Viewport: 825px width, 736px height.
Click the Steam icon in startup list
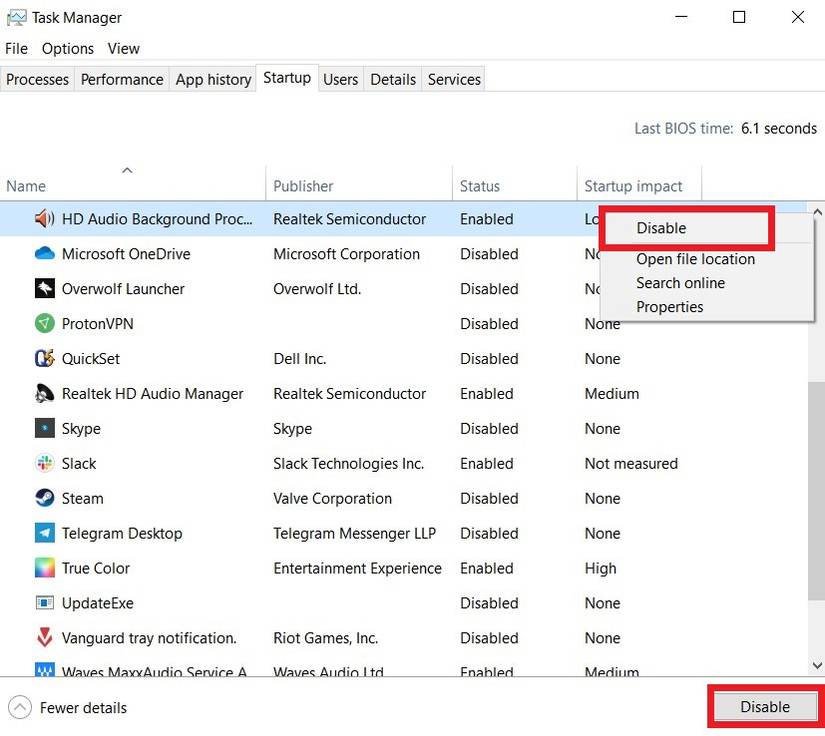point(44,499)
